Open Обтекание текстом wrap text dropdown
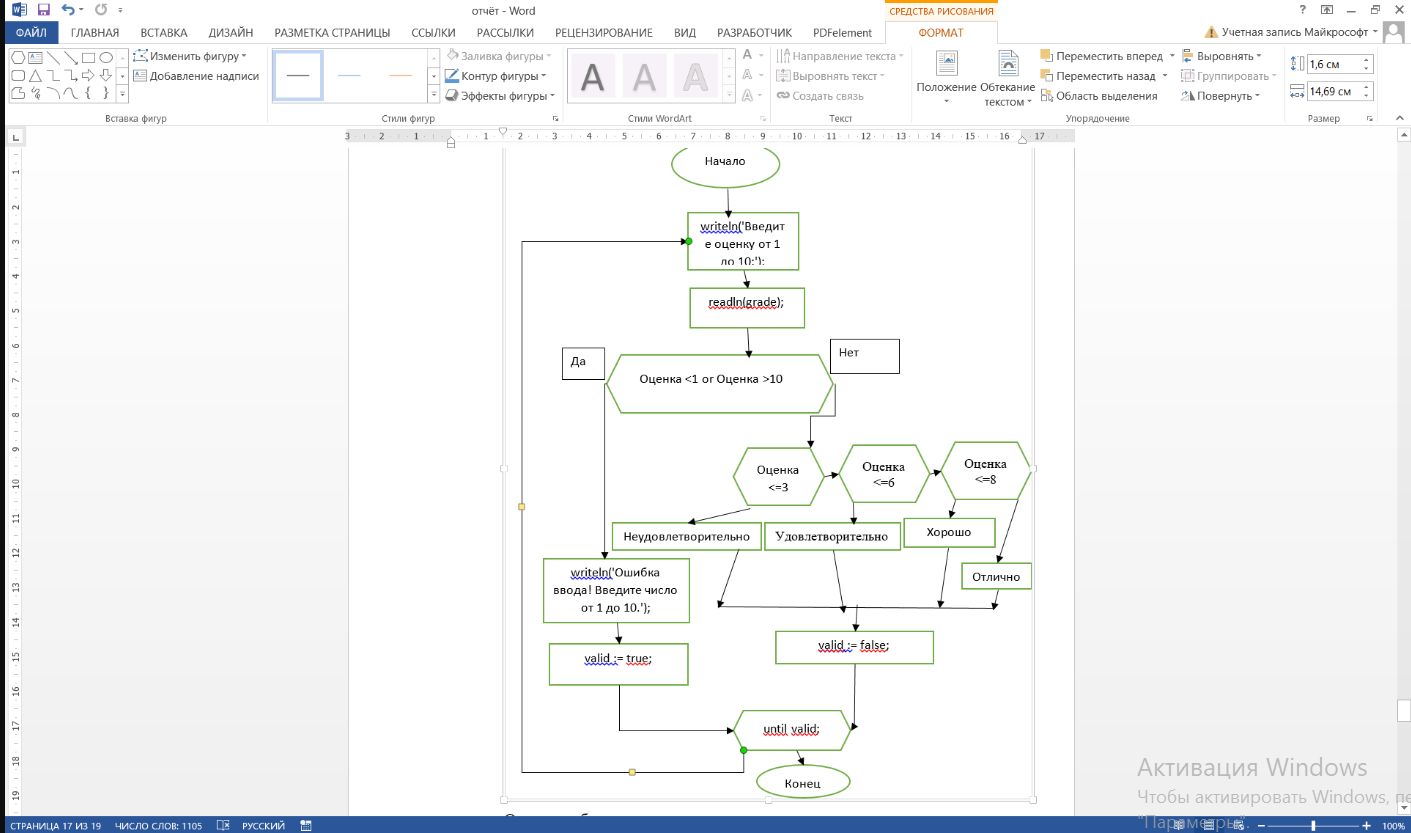The height and width of the screenshot is (833, 1411). pyautogui.click(x=1008, y=78)
